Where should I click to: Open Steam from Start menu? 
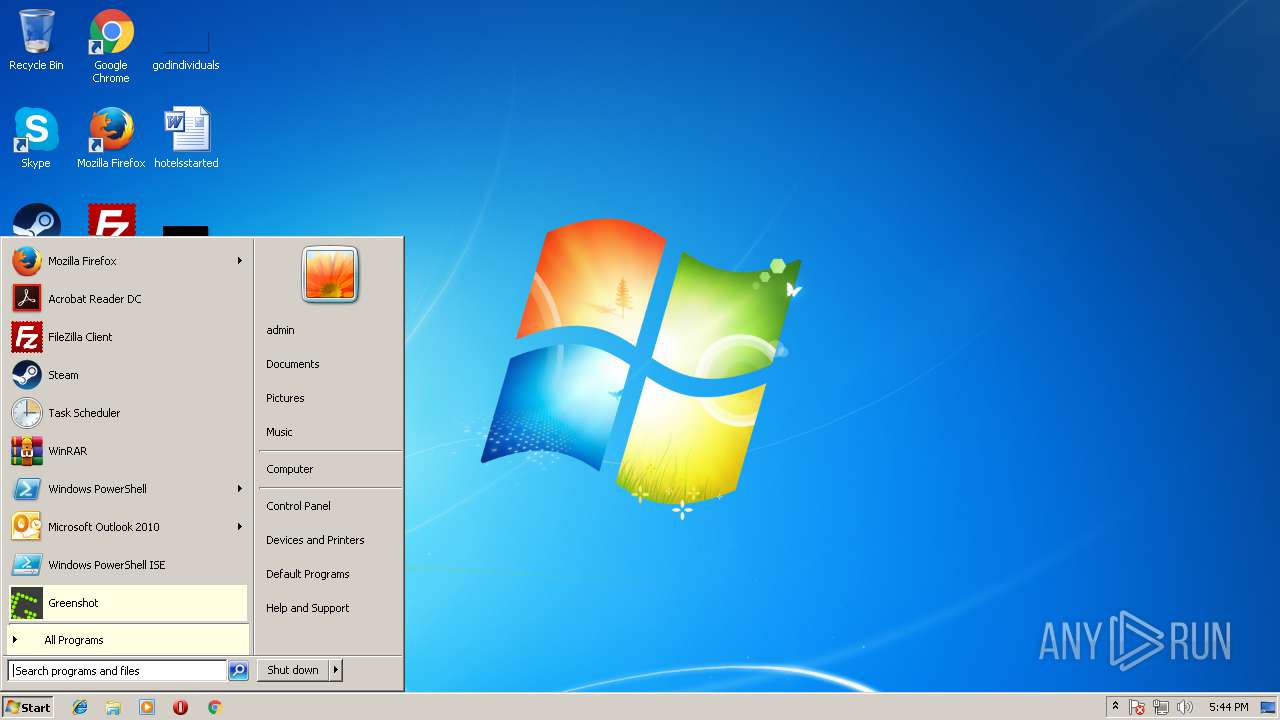click(x=128, y=375)
